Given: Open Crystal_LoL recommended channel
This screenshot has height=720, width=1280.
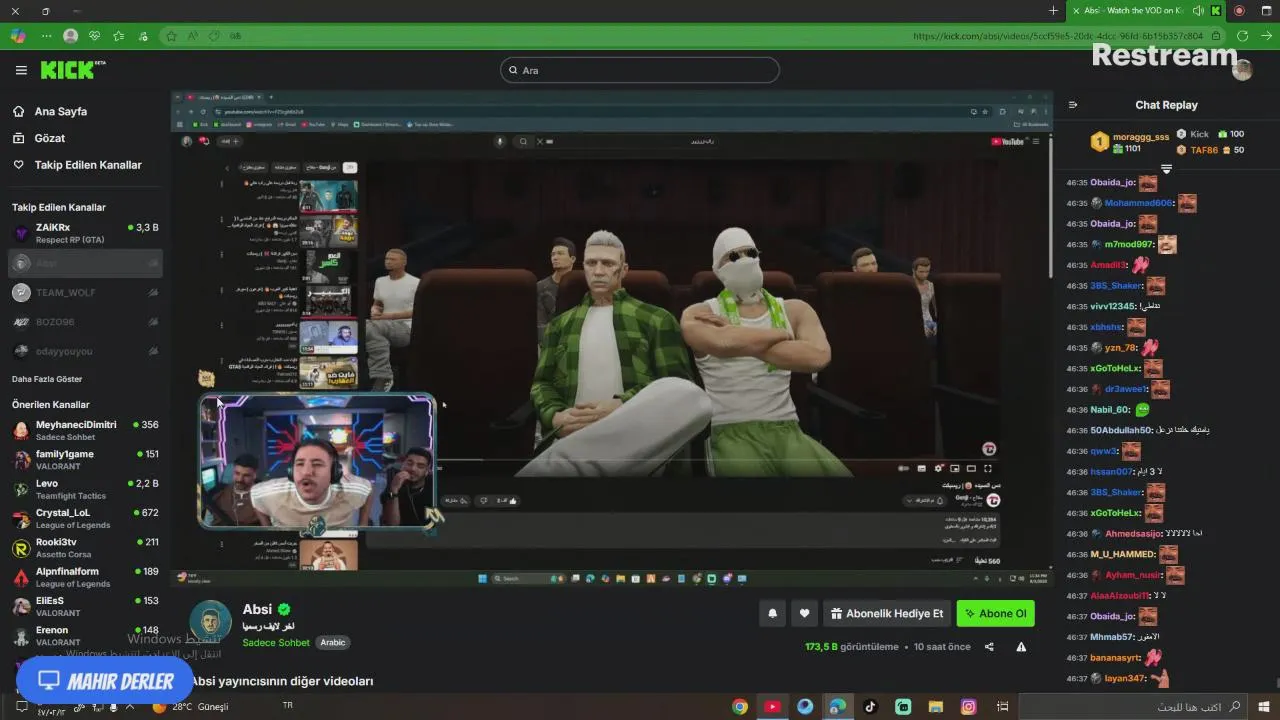Looking at the screenshot, I should [x=85, y=518].
